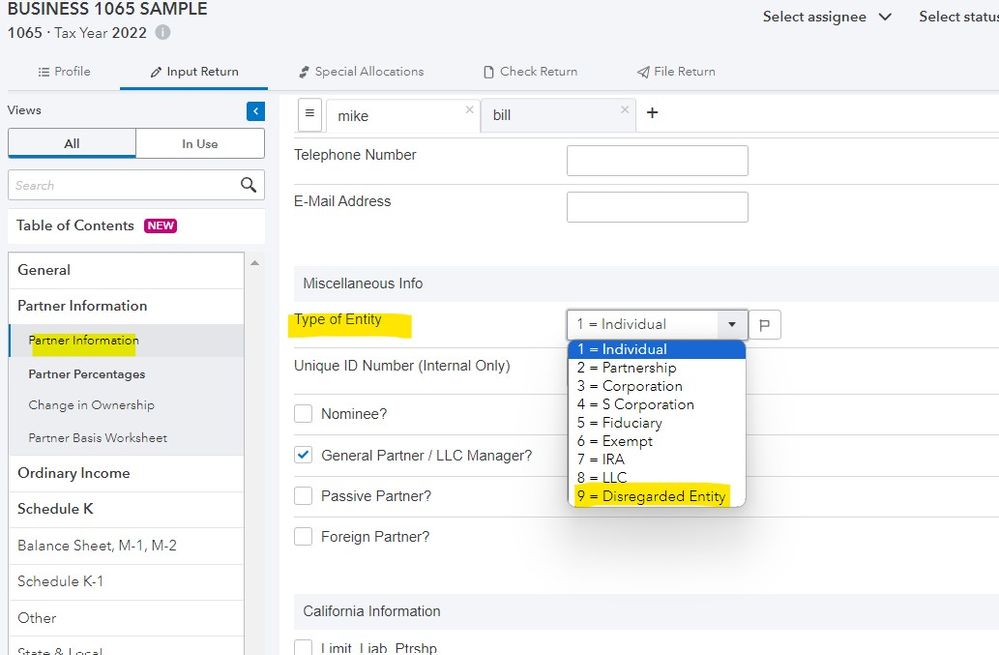Screen dimensions: 999x655
Task: Open the Select assignee dropdown
Action: click(827, 17)
